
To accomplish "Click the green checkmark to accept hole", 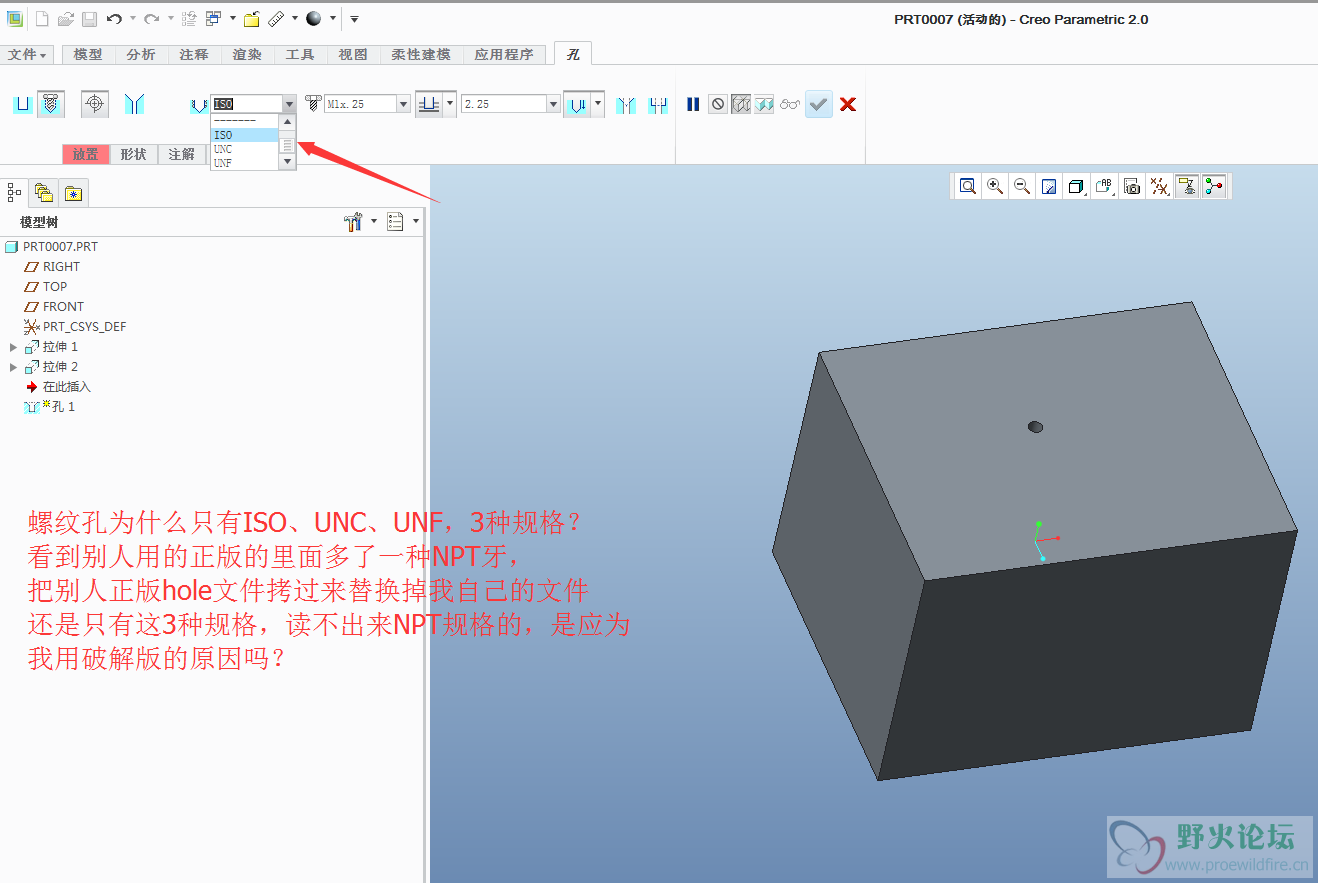I will coord(819,104).
